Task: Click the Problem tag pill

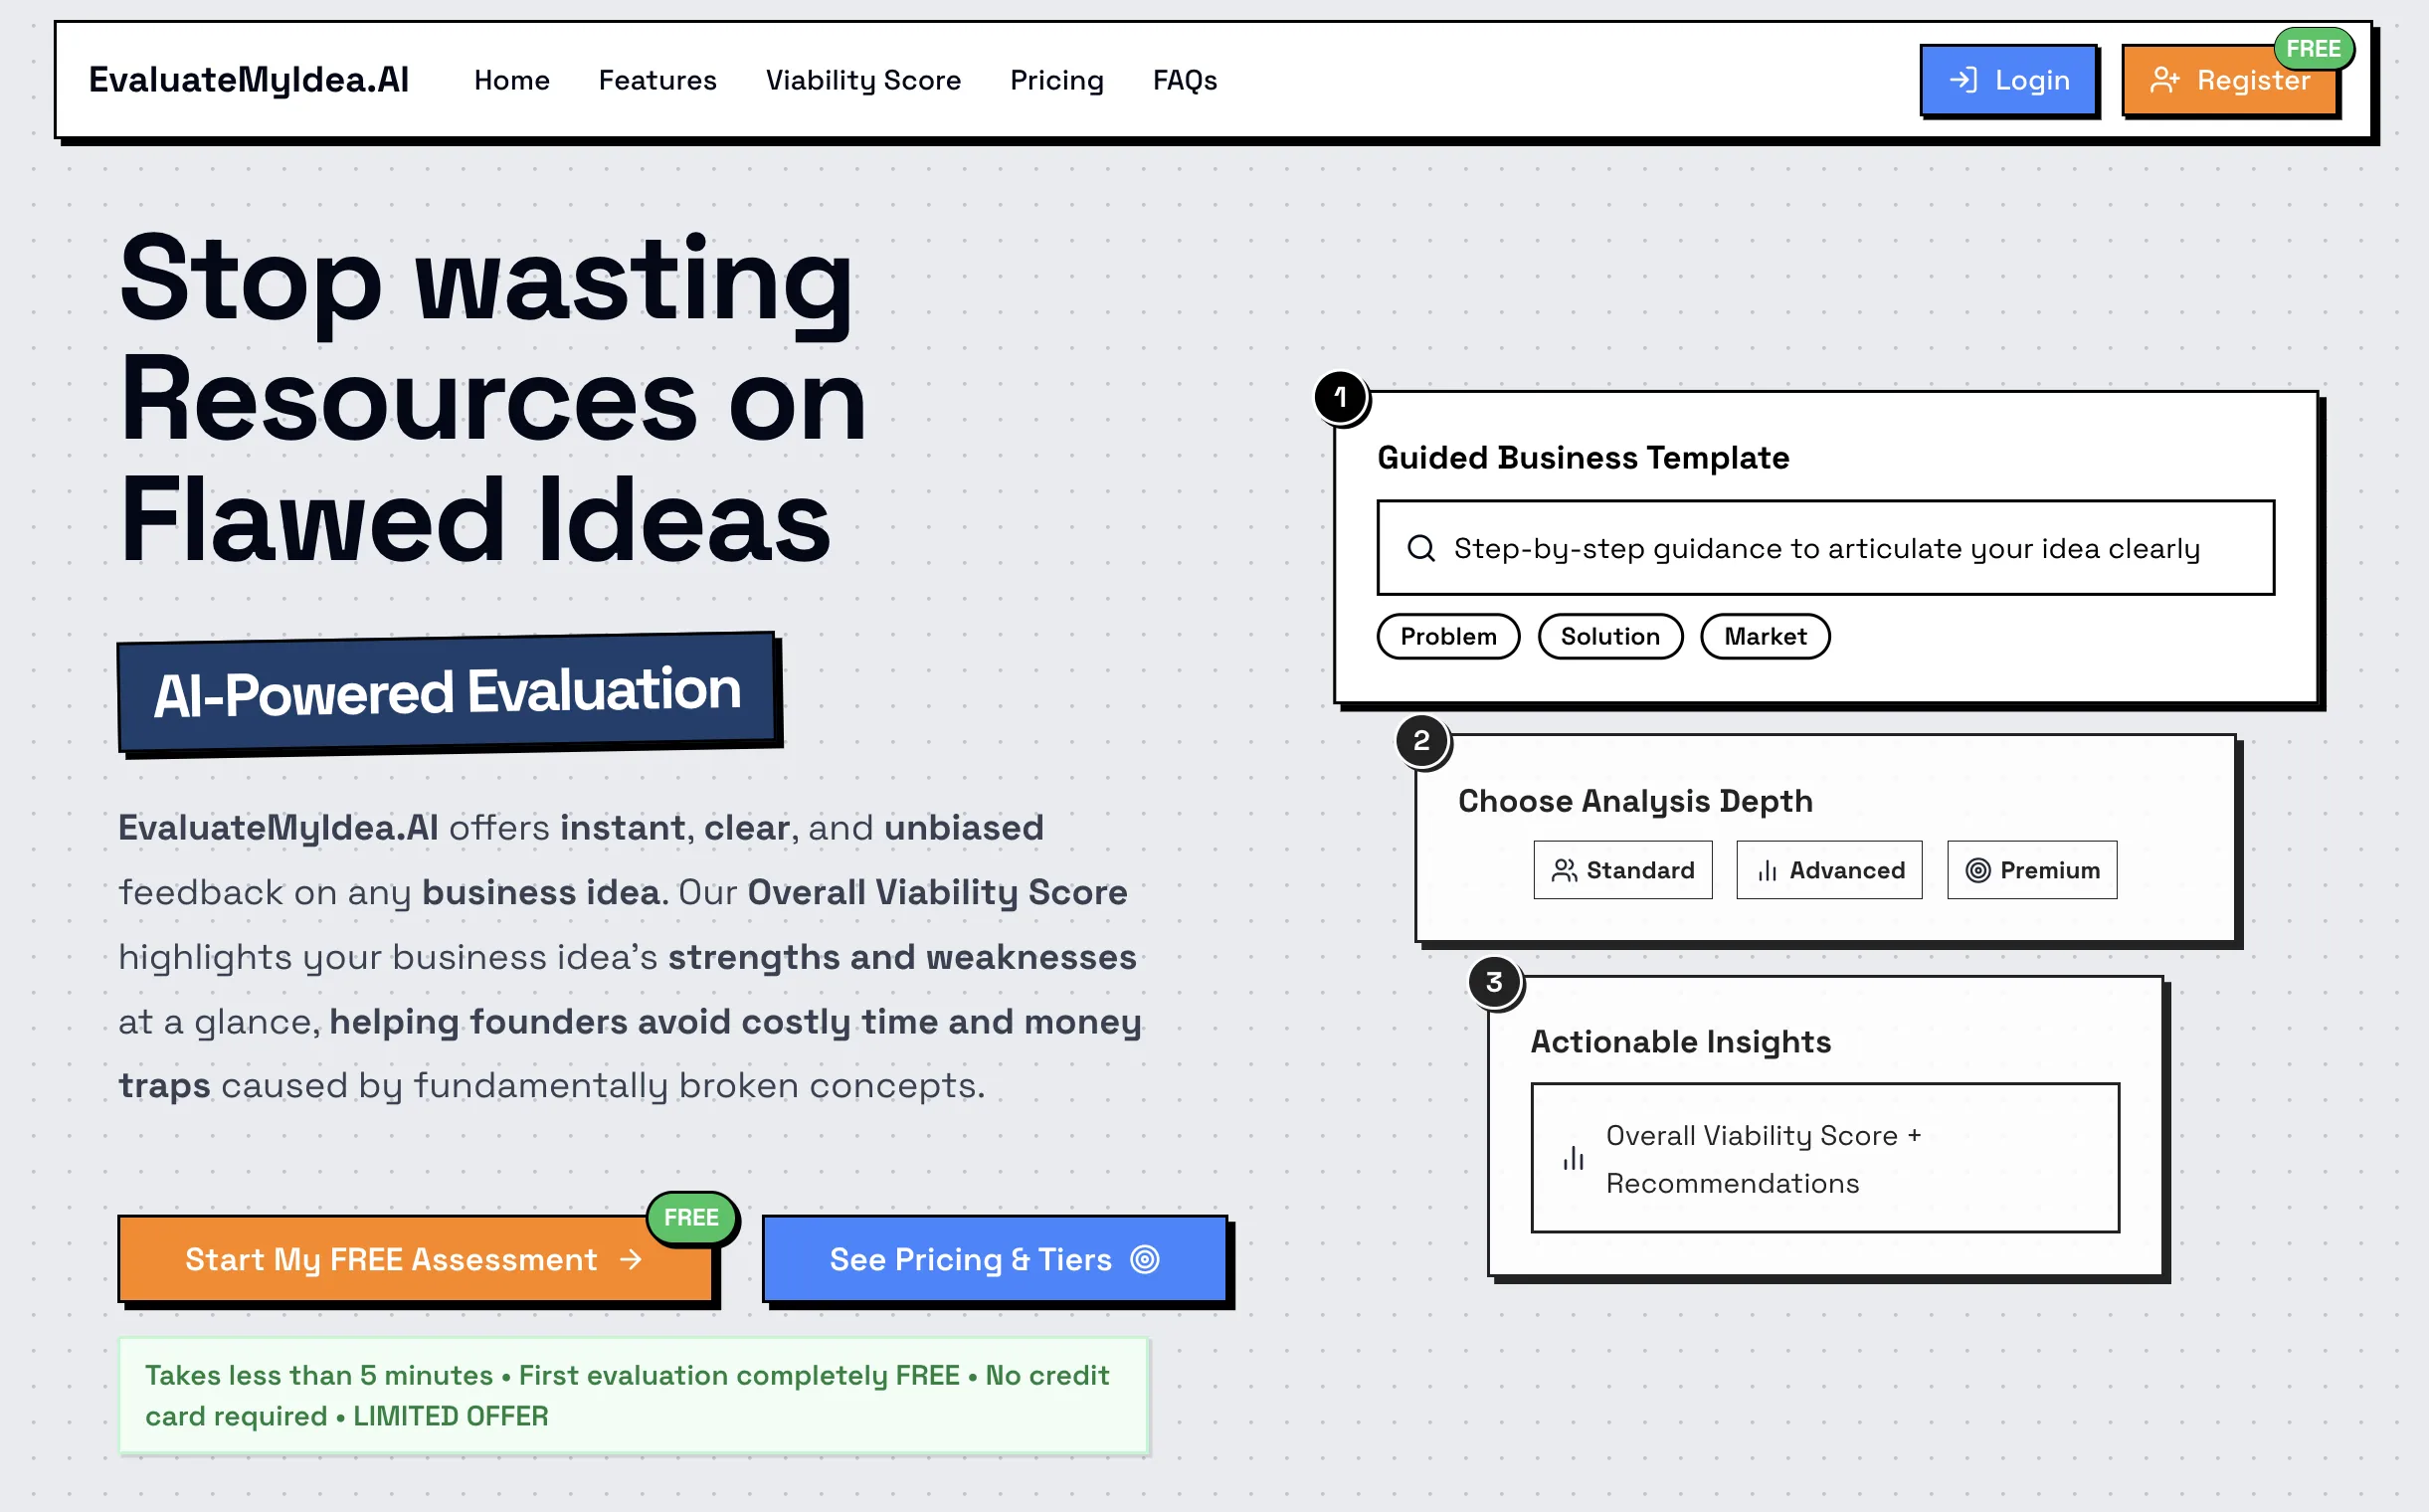Action: [x=1448, y=636]
